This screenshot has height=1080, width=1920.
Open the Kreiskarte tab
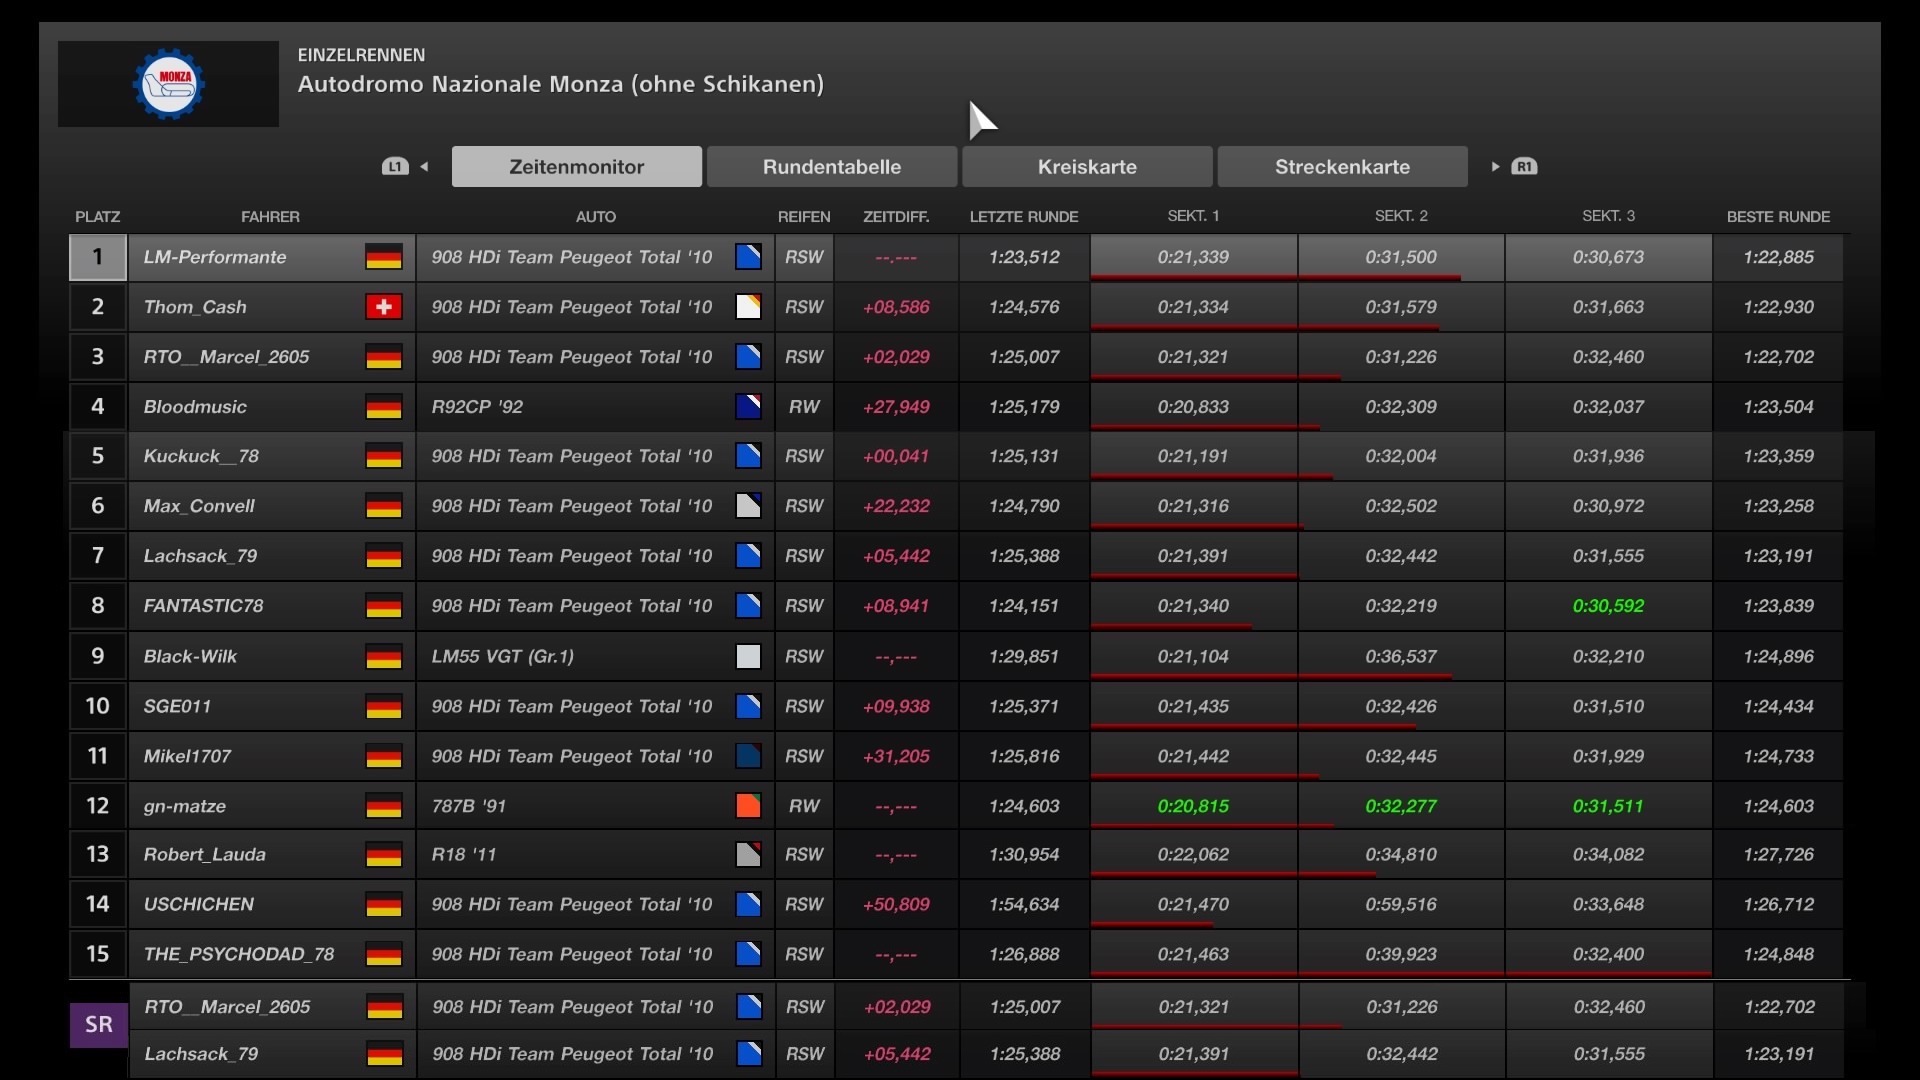(1087, 167)
